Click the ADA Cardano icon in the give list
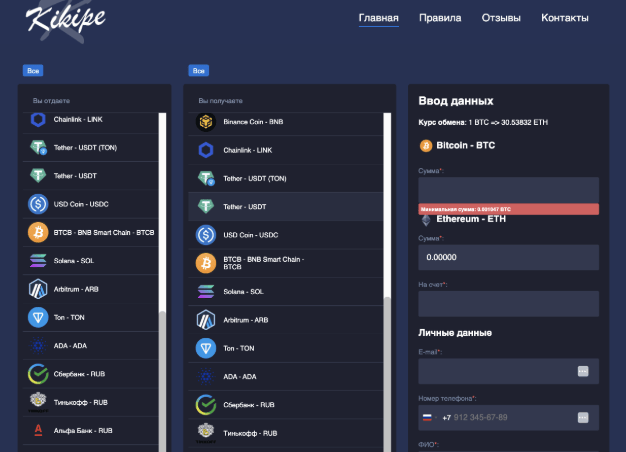Viewport: 626px width, 452px height. pos(38,346)
